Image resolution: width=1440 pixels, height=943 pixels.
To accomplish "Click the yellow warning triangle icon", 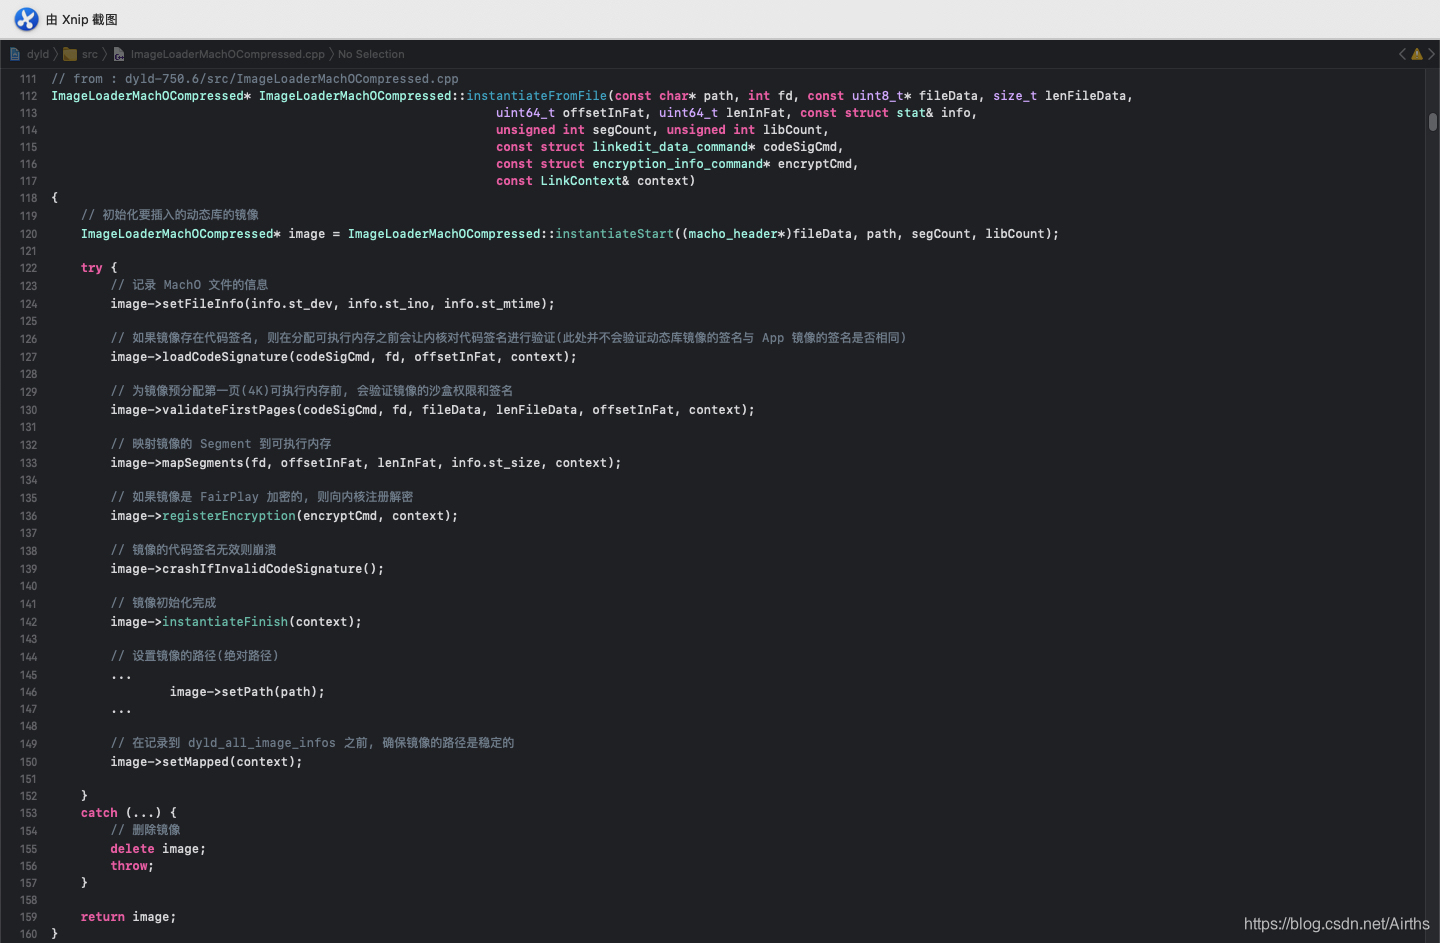I will click(1416, 54).
